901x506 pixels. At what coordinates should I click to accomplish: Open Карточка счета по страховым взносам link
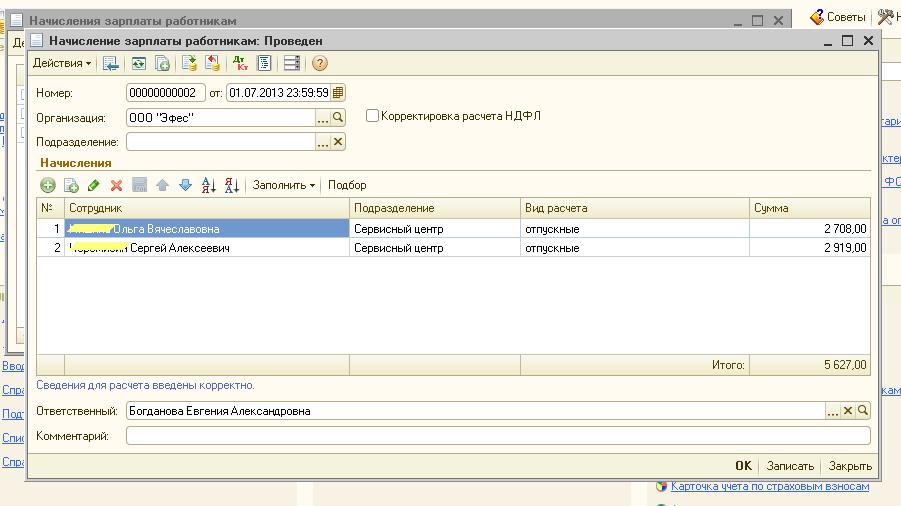[x=770, y=486]
